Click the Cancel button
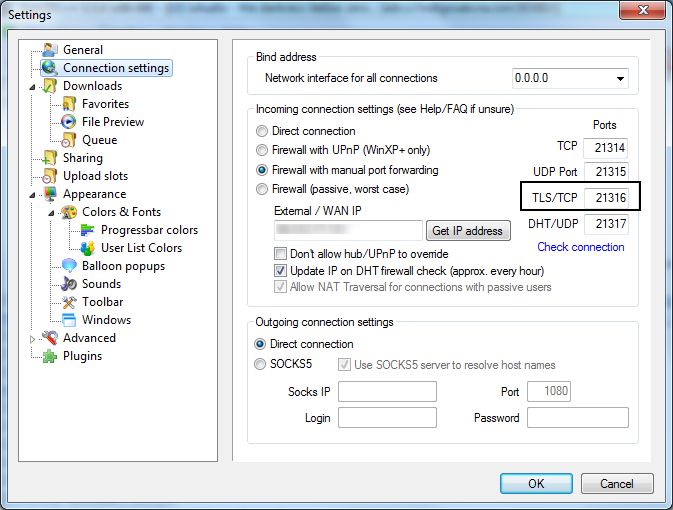This screenshot has height=510, width=673. pos(617,484)
